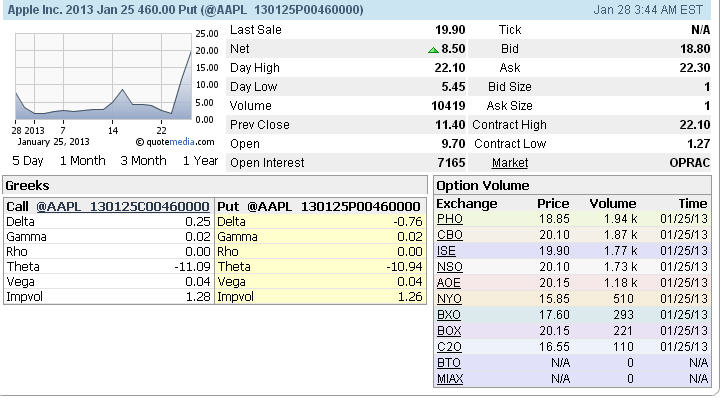Select Last Sale value 19.90
This screenshot has height=401, width=721.
(450, 30)
